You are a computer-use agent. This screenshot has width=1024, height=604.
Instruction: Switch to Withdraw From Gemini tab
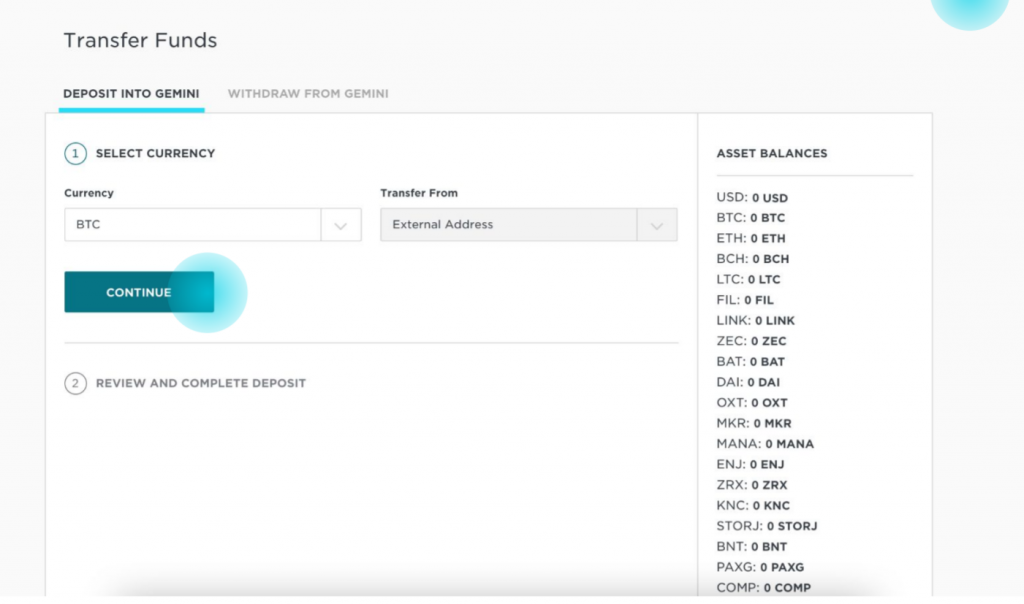308,93
